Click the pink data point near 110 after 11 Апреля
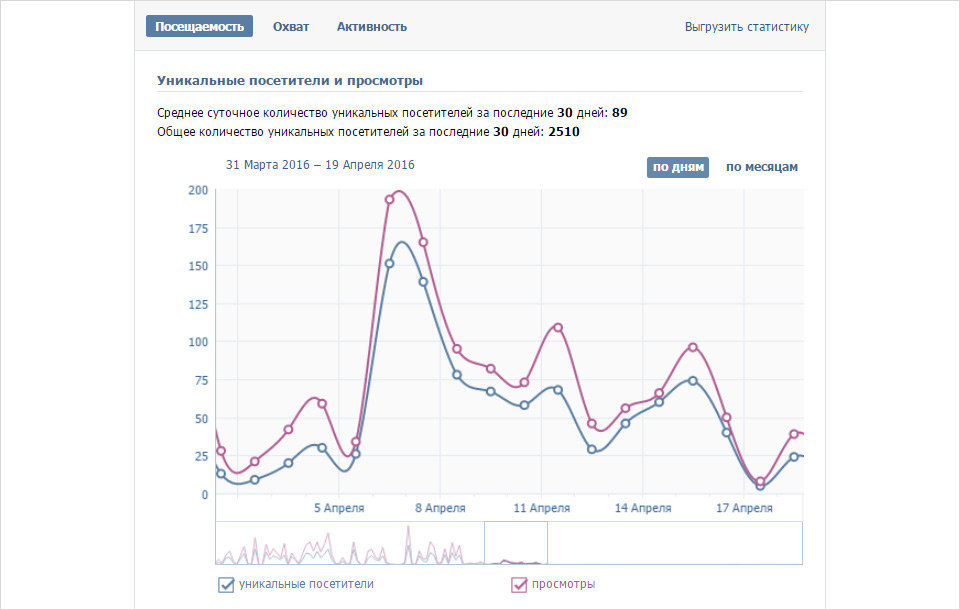This screenshot has width=960, height=610. click(558, 328)
